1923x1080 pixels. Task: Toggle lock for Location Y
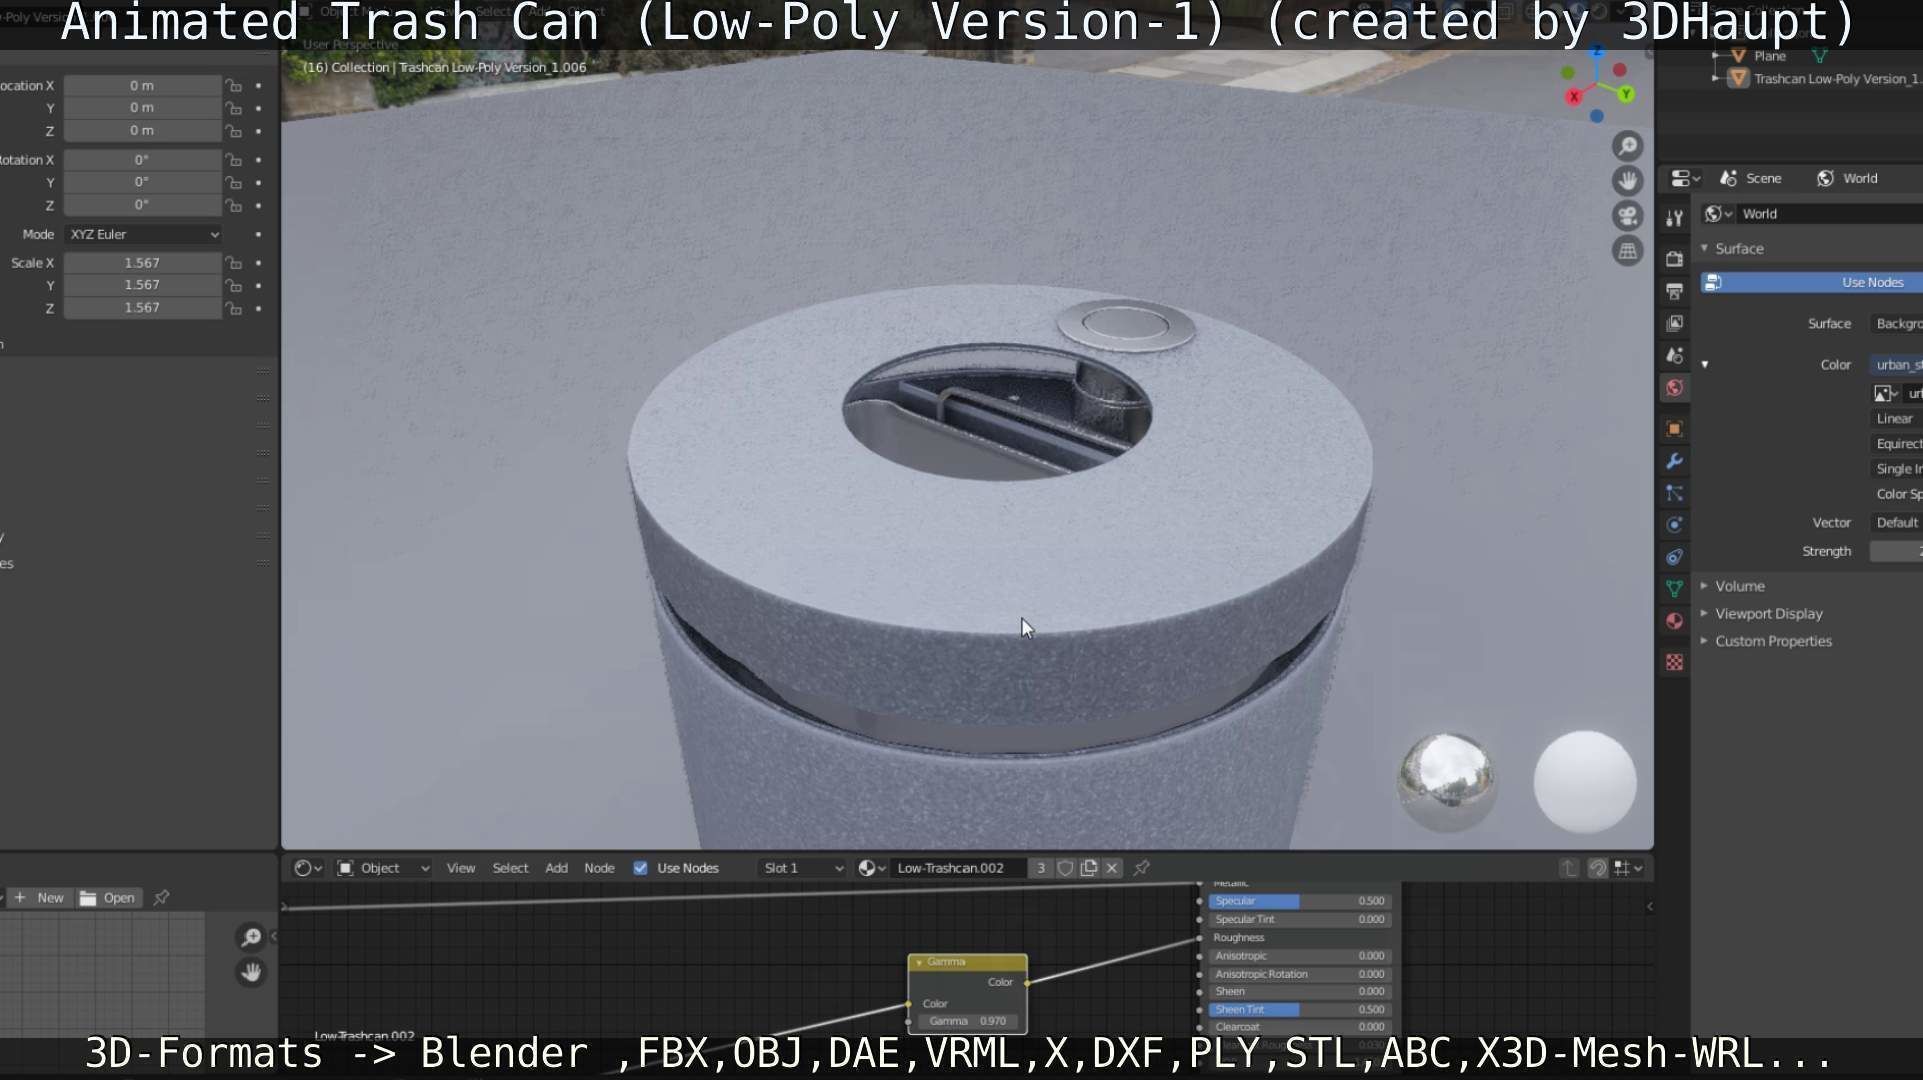point(233,108)
